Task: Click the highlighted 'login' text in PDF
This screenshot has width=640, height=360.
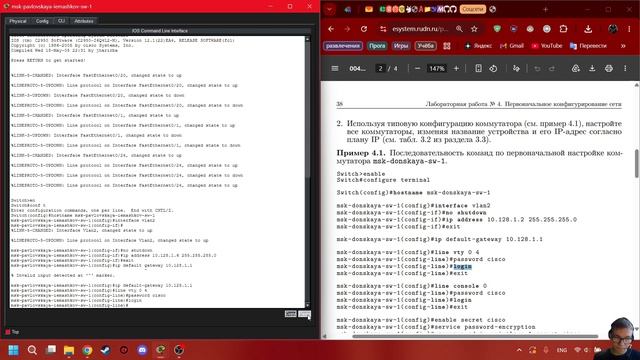Action: (462, 266)
